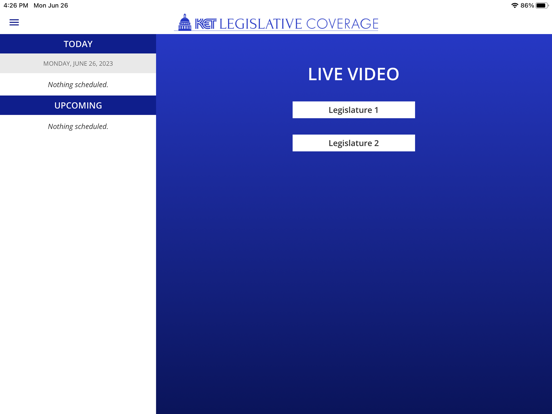Open the Legislature 2 live stream

(x=353, y=143)
